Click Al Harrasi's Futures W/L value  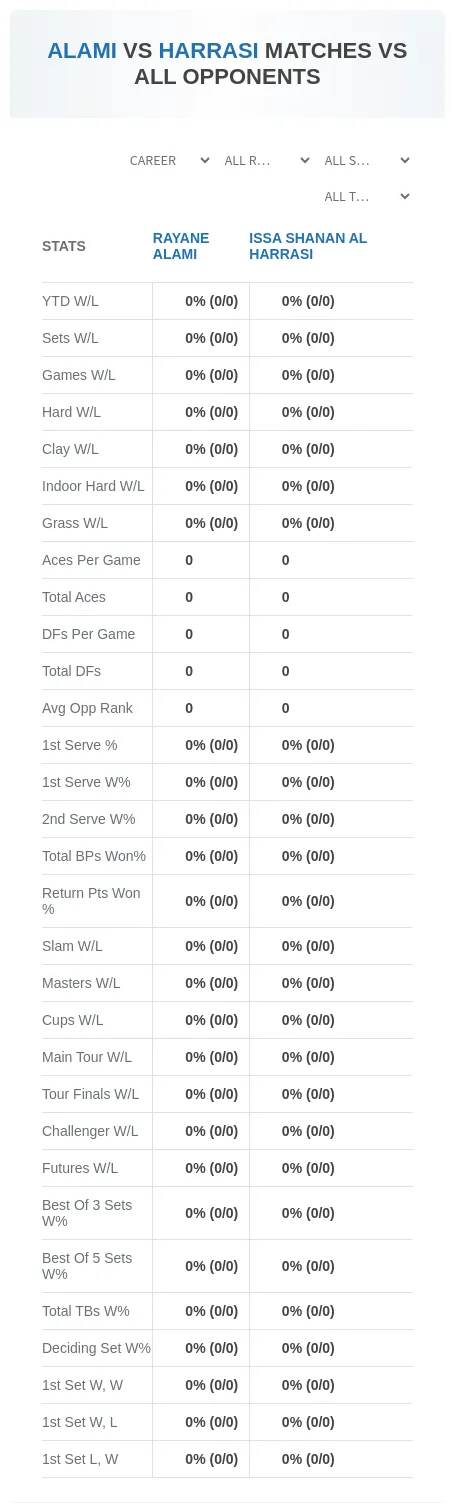(x=308, y=1168)
